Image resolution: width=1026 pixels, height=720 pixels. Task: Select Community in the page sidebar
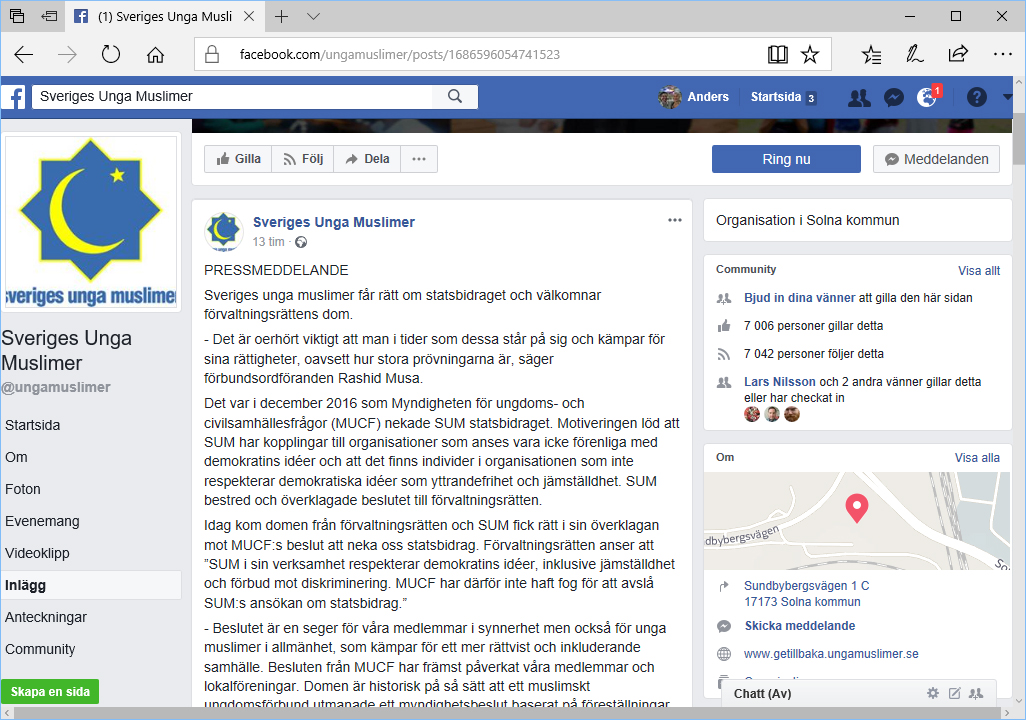(40, 649)
